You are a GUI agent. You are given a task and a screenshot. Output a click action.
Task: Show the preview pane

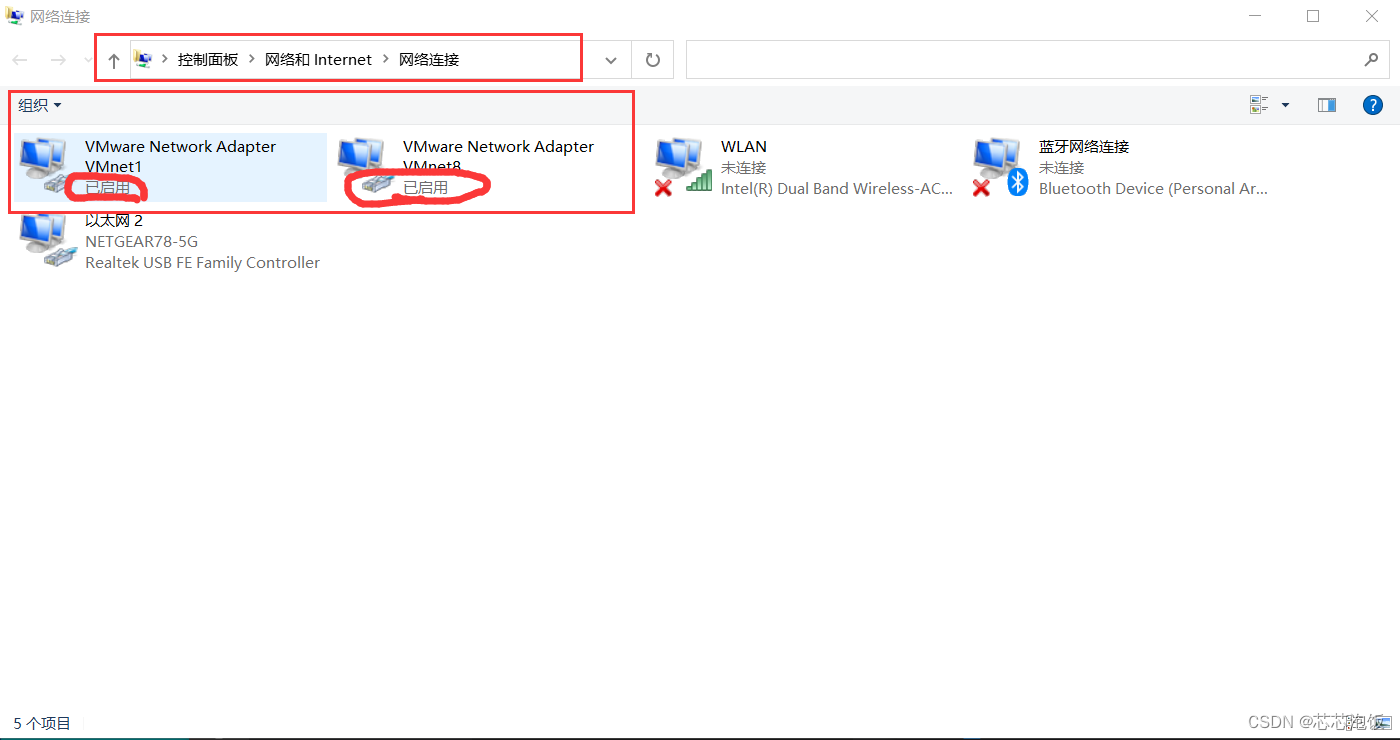pos(1327,105)
